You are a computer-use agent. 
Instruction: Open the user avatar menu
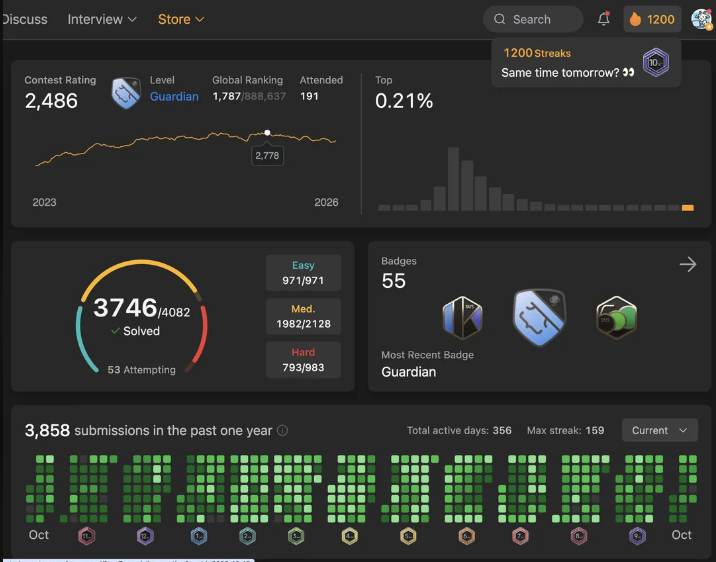click(x=701, y=19)
